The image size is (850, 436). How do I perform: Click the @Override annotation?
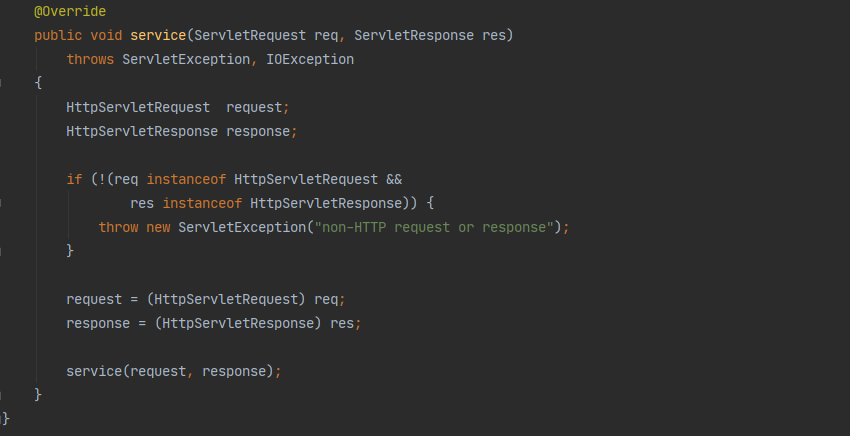pos(69,11)
